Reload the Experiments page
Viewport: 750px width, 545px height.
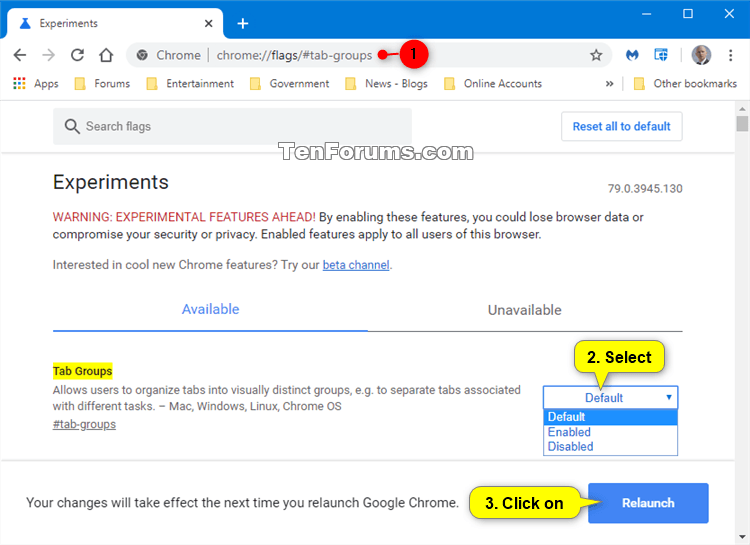[77, 55]
